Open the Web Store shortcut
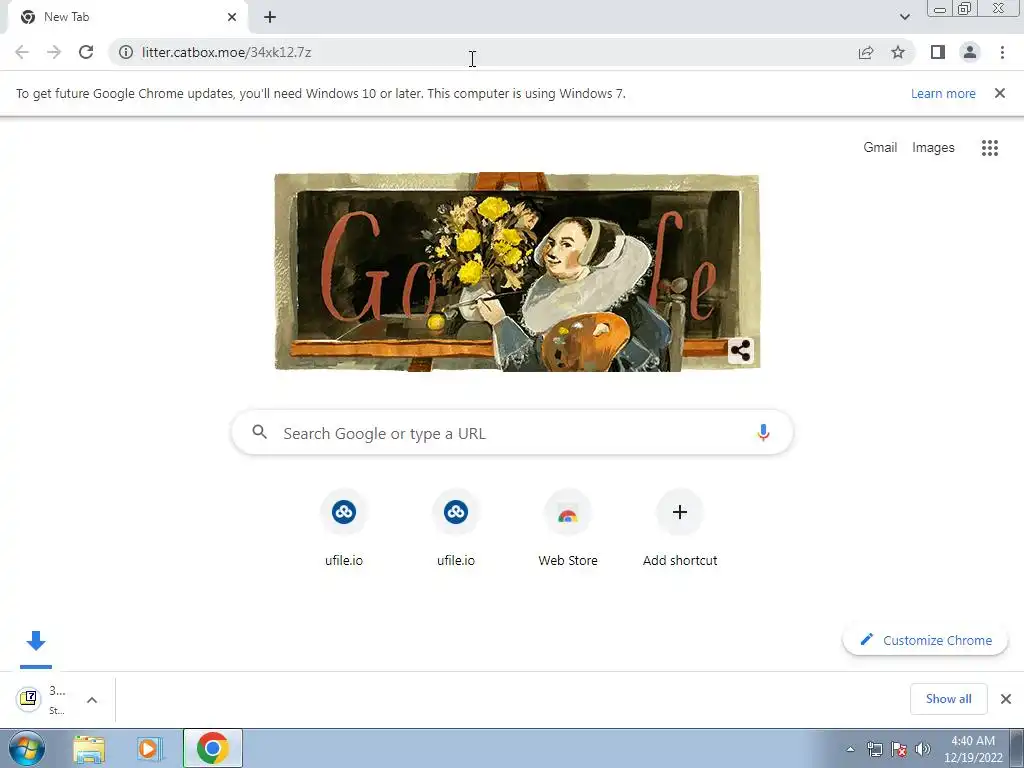Viewport: 1024px width, 768px height. tap(568, 528)
